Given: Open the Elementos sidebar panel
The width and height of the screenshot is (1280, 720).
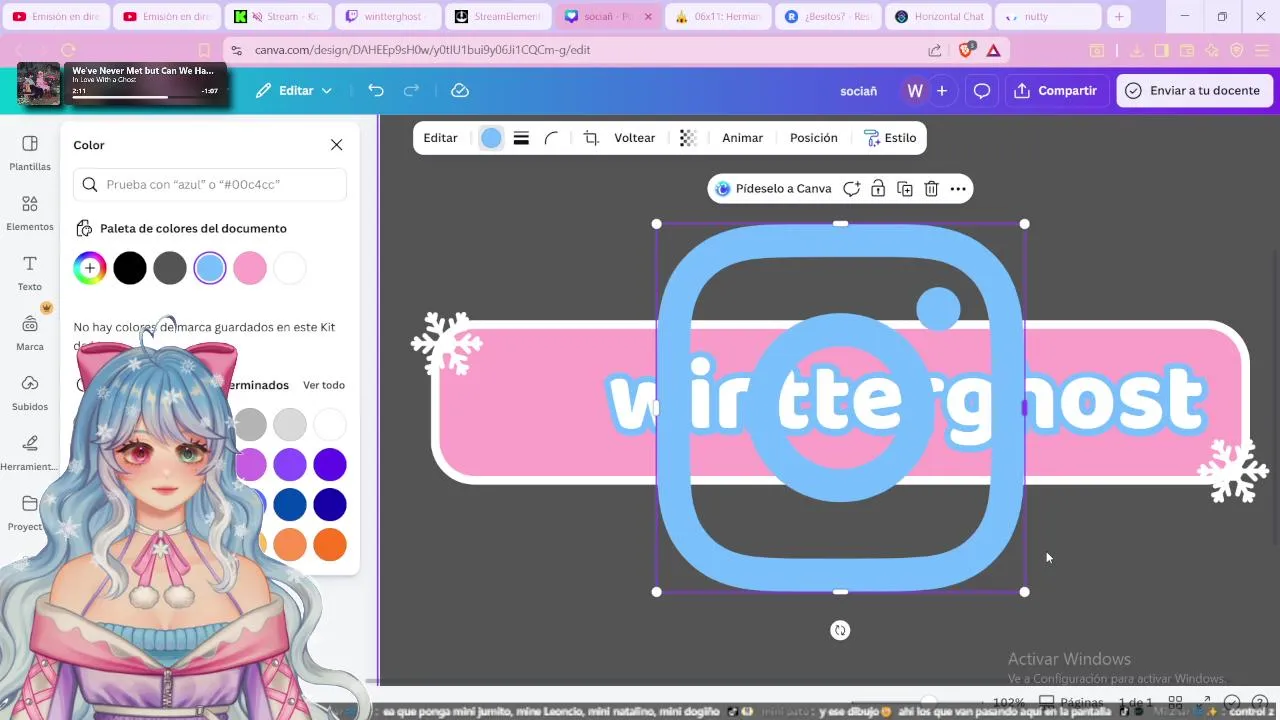Looking at the screenshot, I should 30,213.
